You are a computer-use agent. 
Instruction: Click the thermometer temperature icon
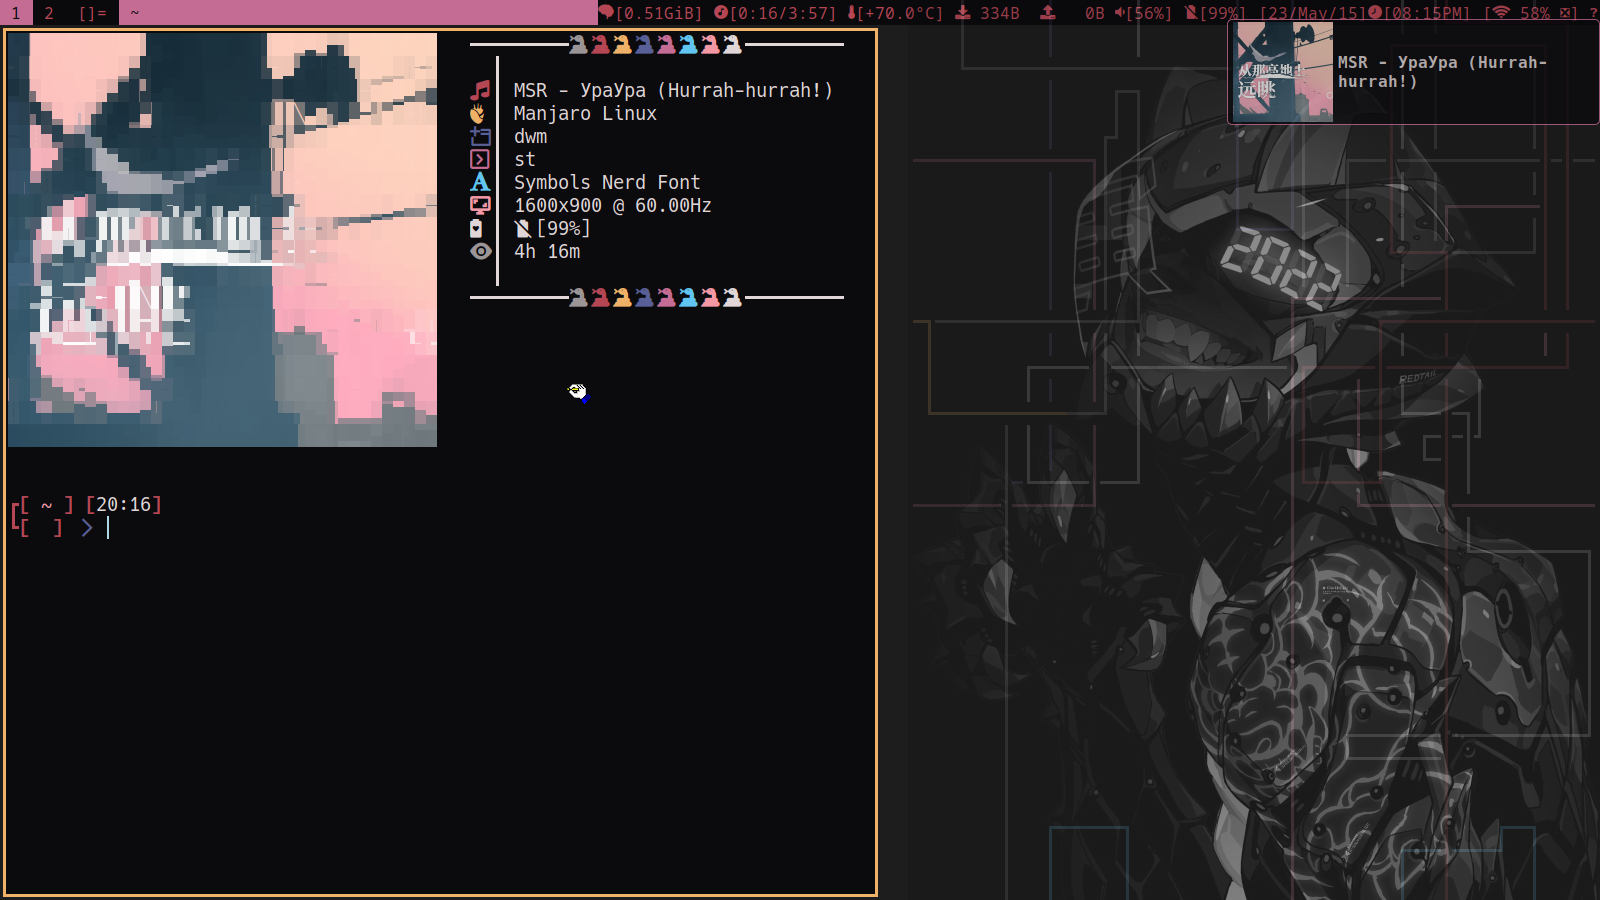coord(851,13)
